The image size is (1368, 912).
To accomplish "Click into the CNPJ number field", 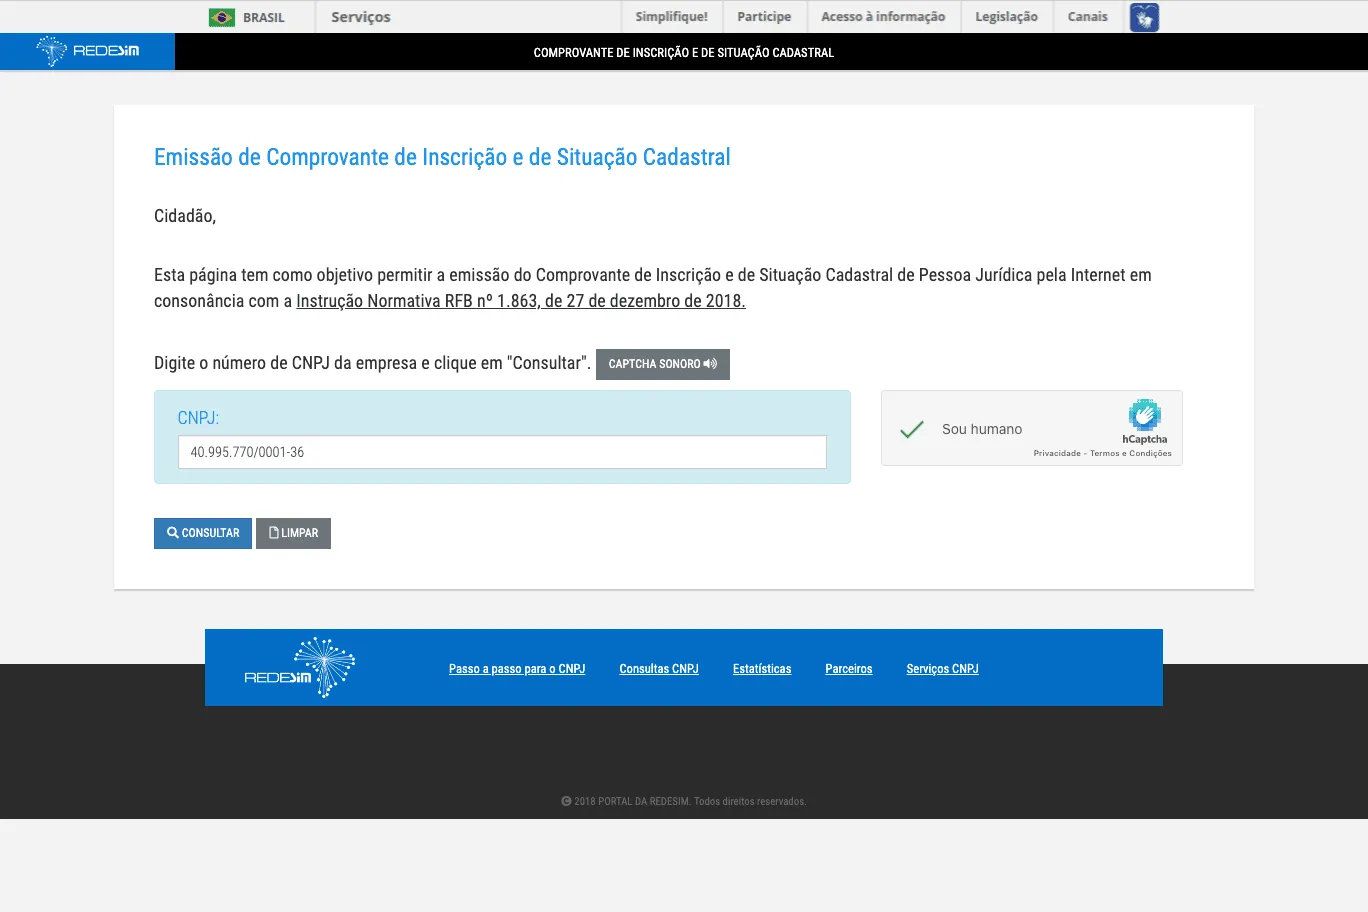I will point(502,452).
